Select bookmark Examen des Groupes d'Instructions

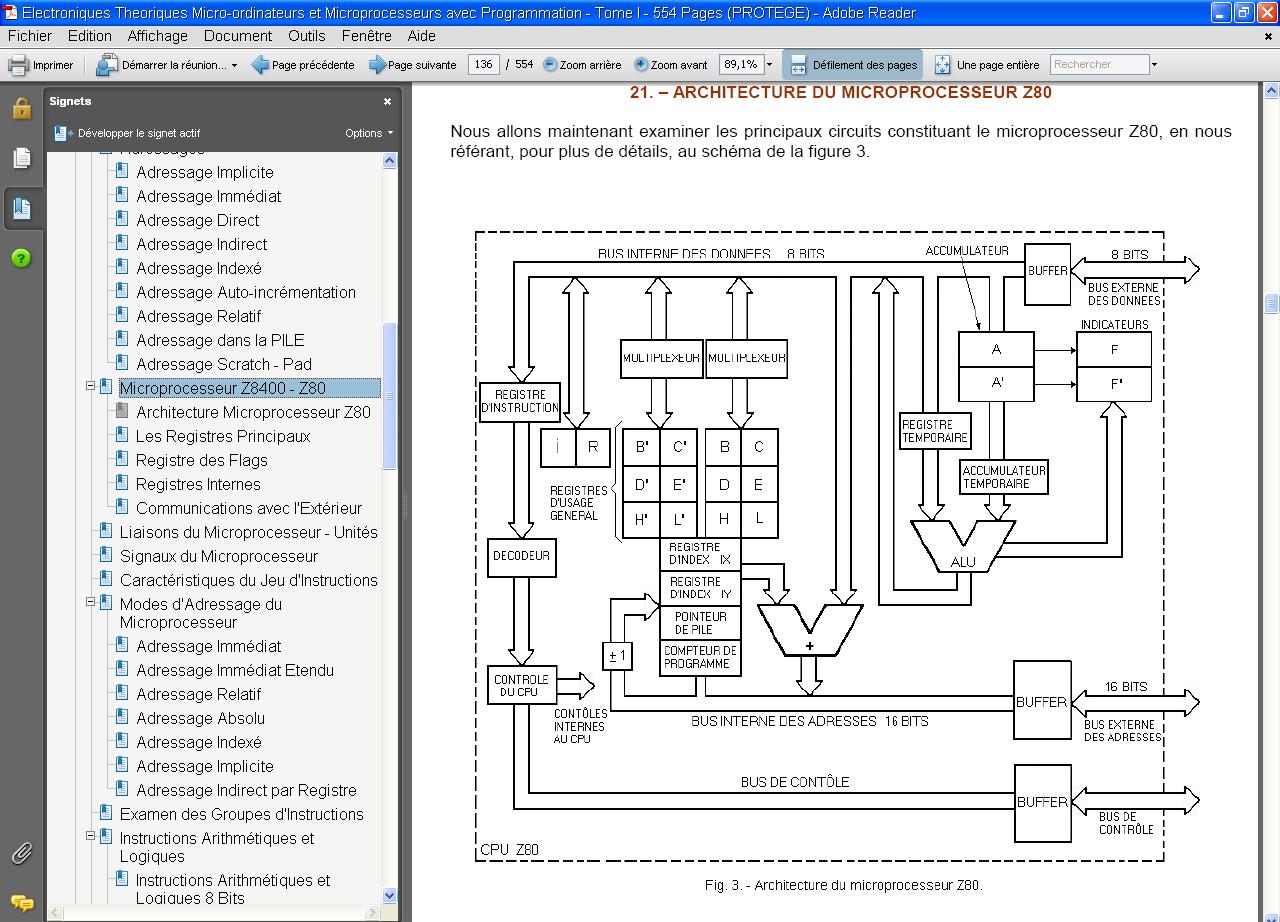242,814
